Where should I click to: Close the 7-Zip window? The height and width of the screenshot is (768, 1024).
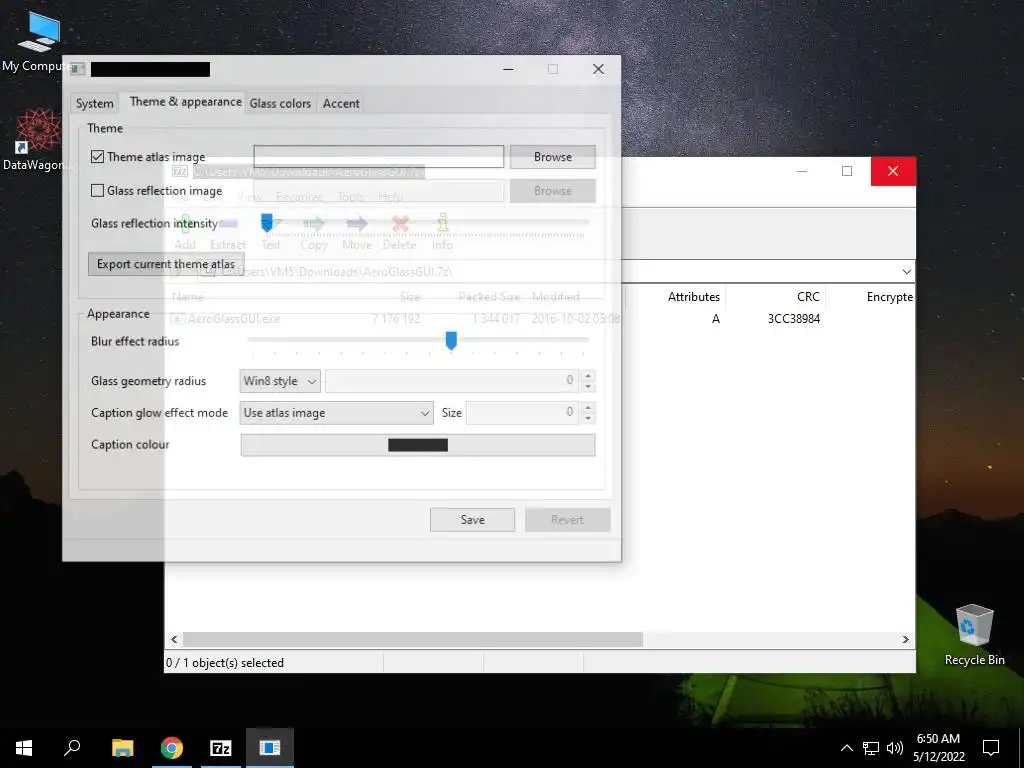[x=893, y=171]
